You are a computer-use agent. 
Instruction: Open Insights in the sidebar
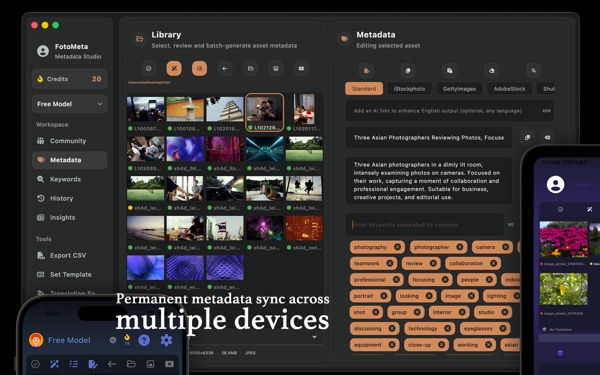pyautogui.click(x=69, y=217)
